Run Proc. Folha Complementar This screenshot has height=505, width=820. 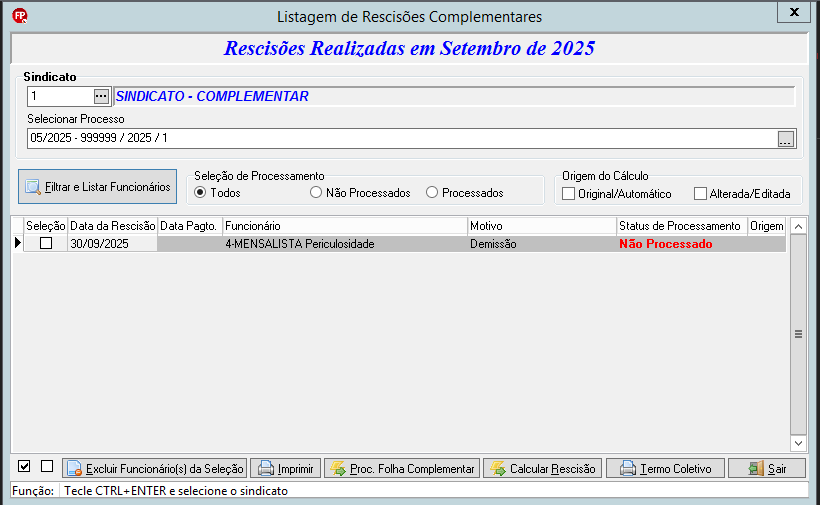coord(402,468)
